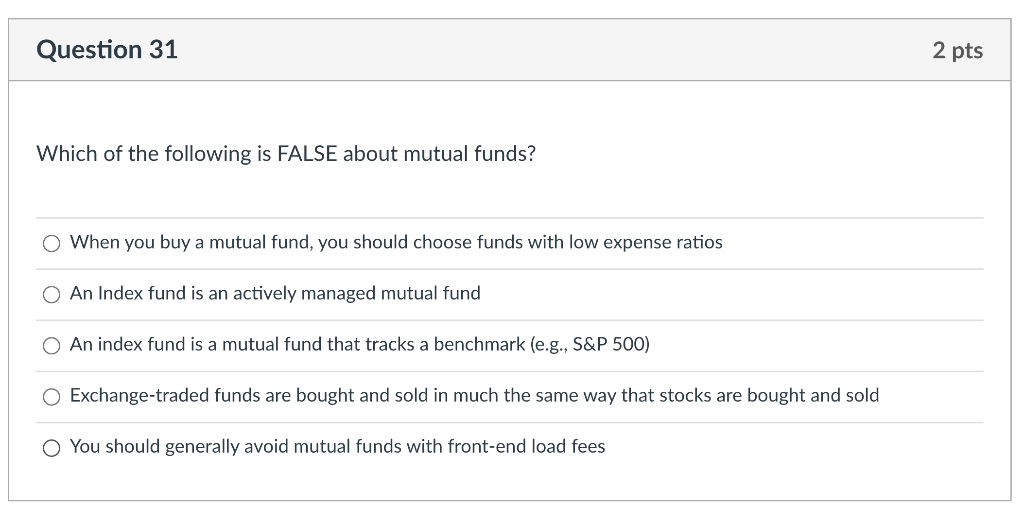
Task: Click the words 'low expense ratios' in first answer
Action: click(646, 243)
